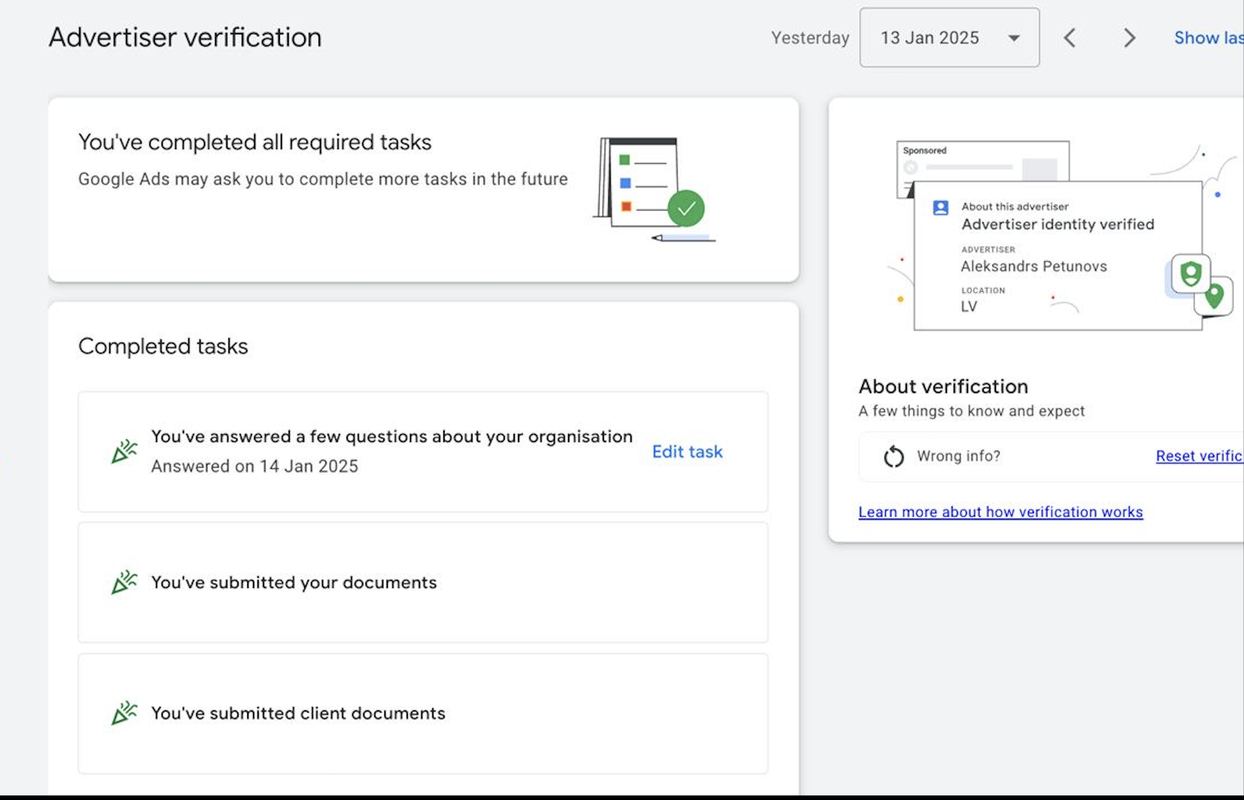Click party icon next to submitted documents
1244x800 pixels.
point(124,583)
